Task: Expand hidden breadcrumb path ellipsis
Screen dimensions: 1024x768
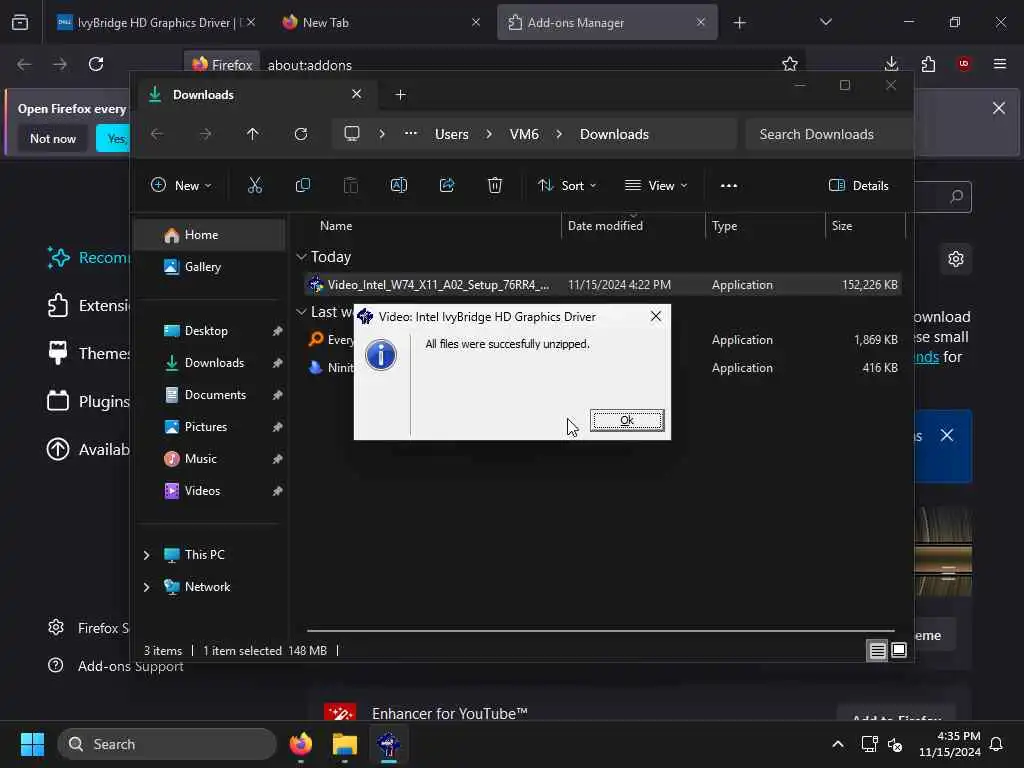Action: click(411, 133)
